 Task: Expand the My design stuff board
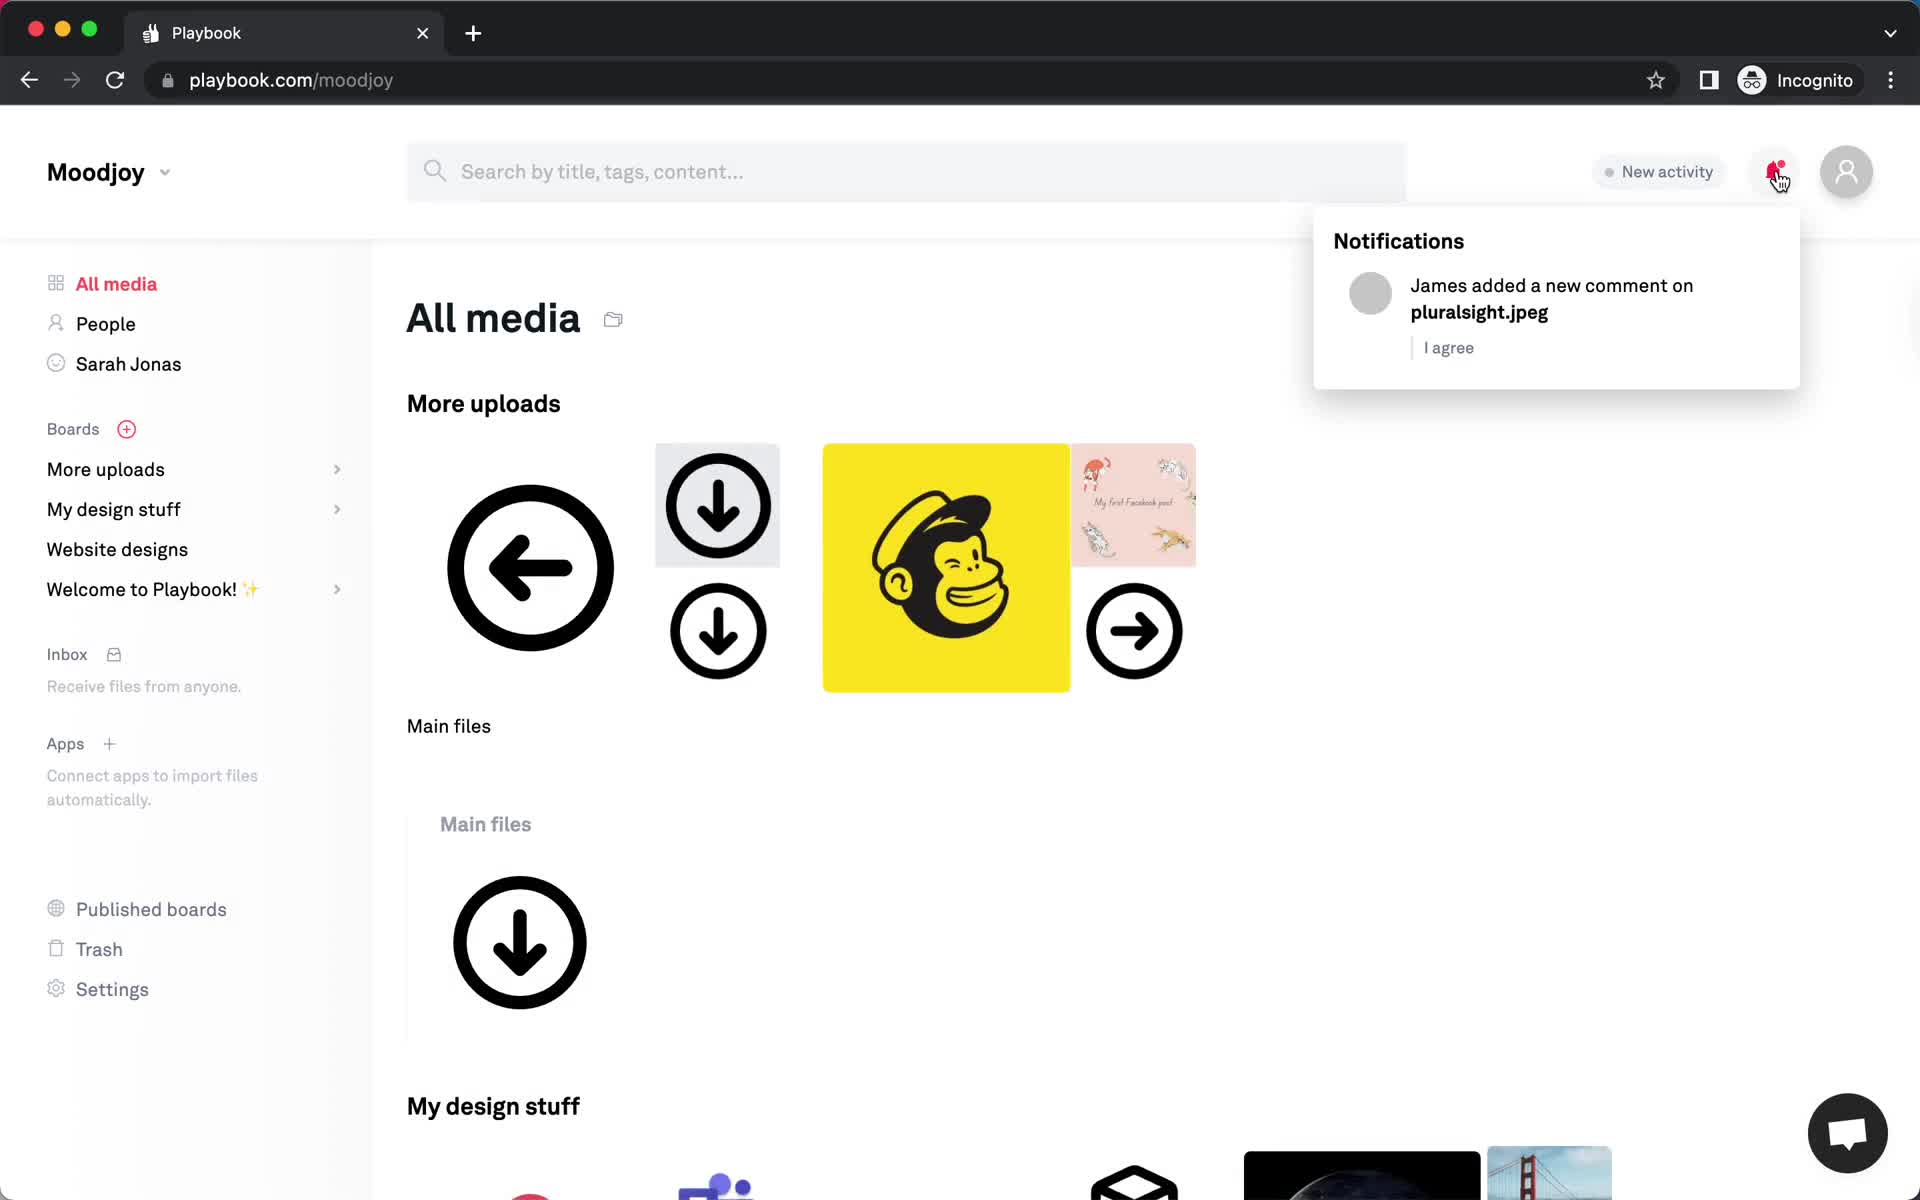pyautogui.click(x=336, y=509)
